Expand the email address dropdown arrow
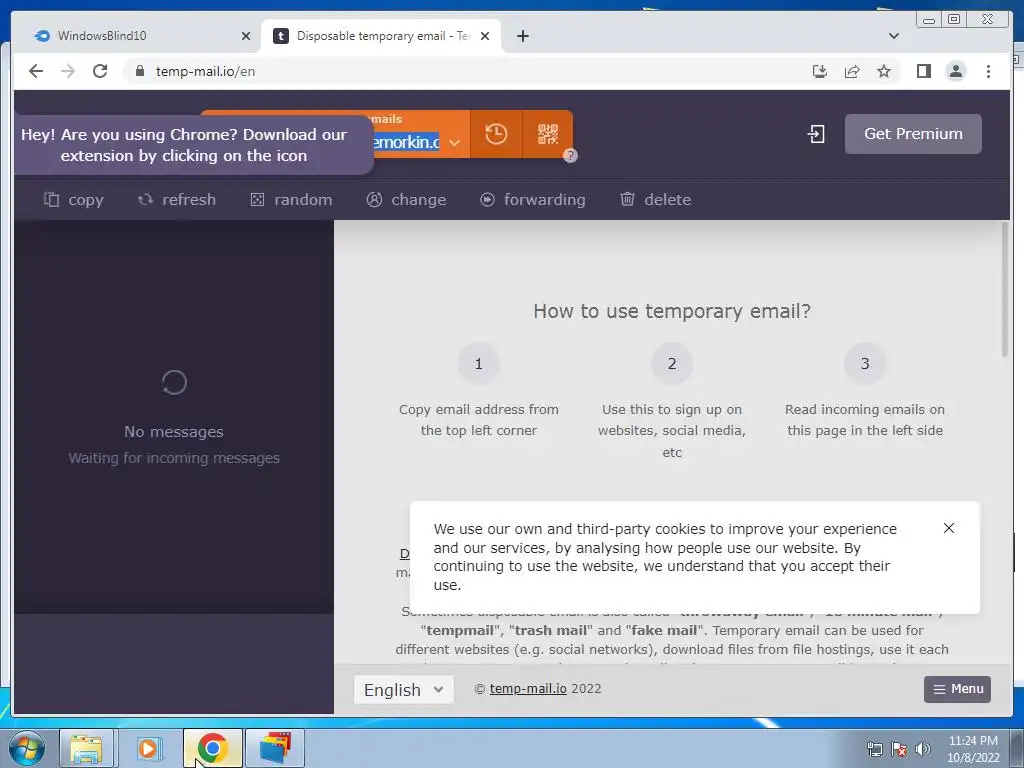This screenshot has width=1024, height=768. pyautogui.click(x=455, y=142)
